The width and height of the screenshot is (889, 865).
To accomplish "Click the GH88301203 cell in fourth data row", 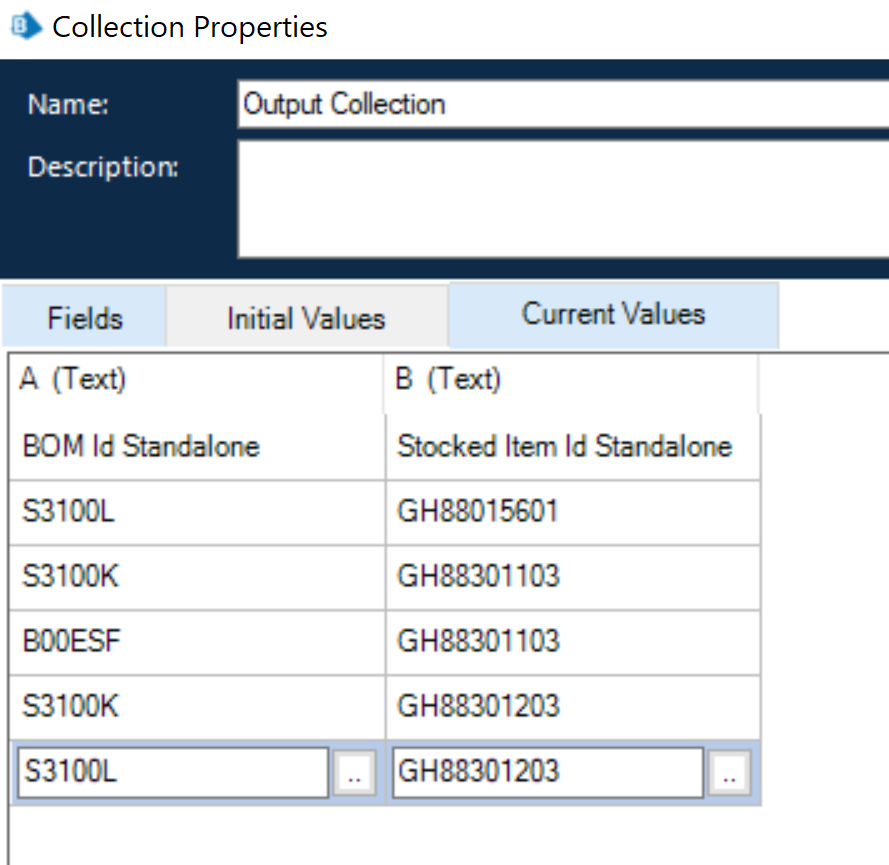I will click(x=571, y=706).
